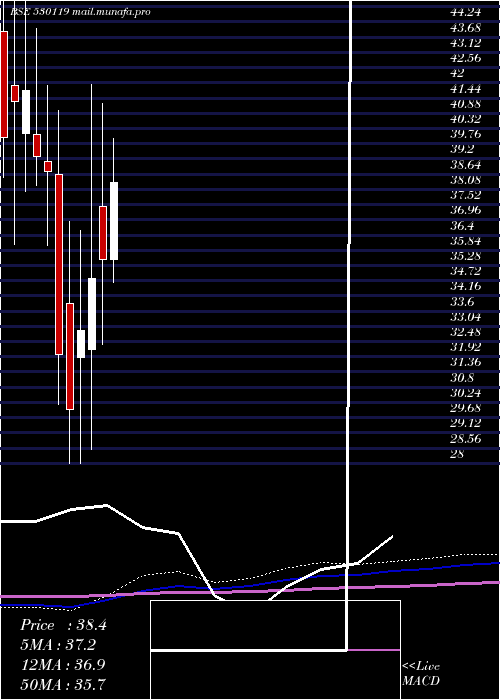The width and height of the screenshot is (500, 700).
Task: Click the 38.08 price axis label
Action: click(x=466, y=180)
